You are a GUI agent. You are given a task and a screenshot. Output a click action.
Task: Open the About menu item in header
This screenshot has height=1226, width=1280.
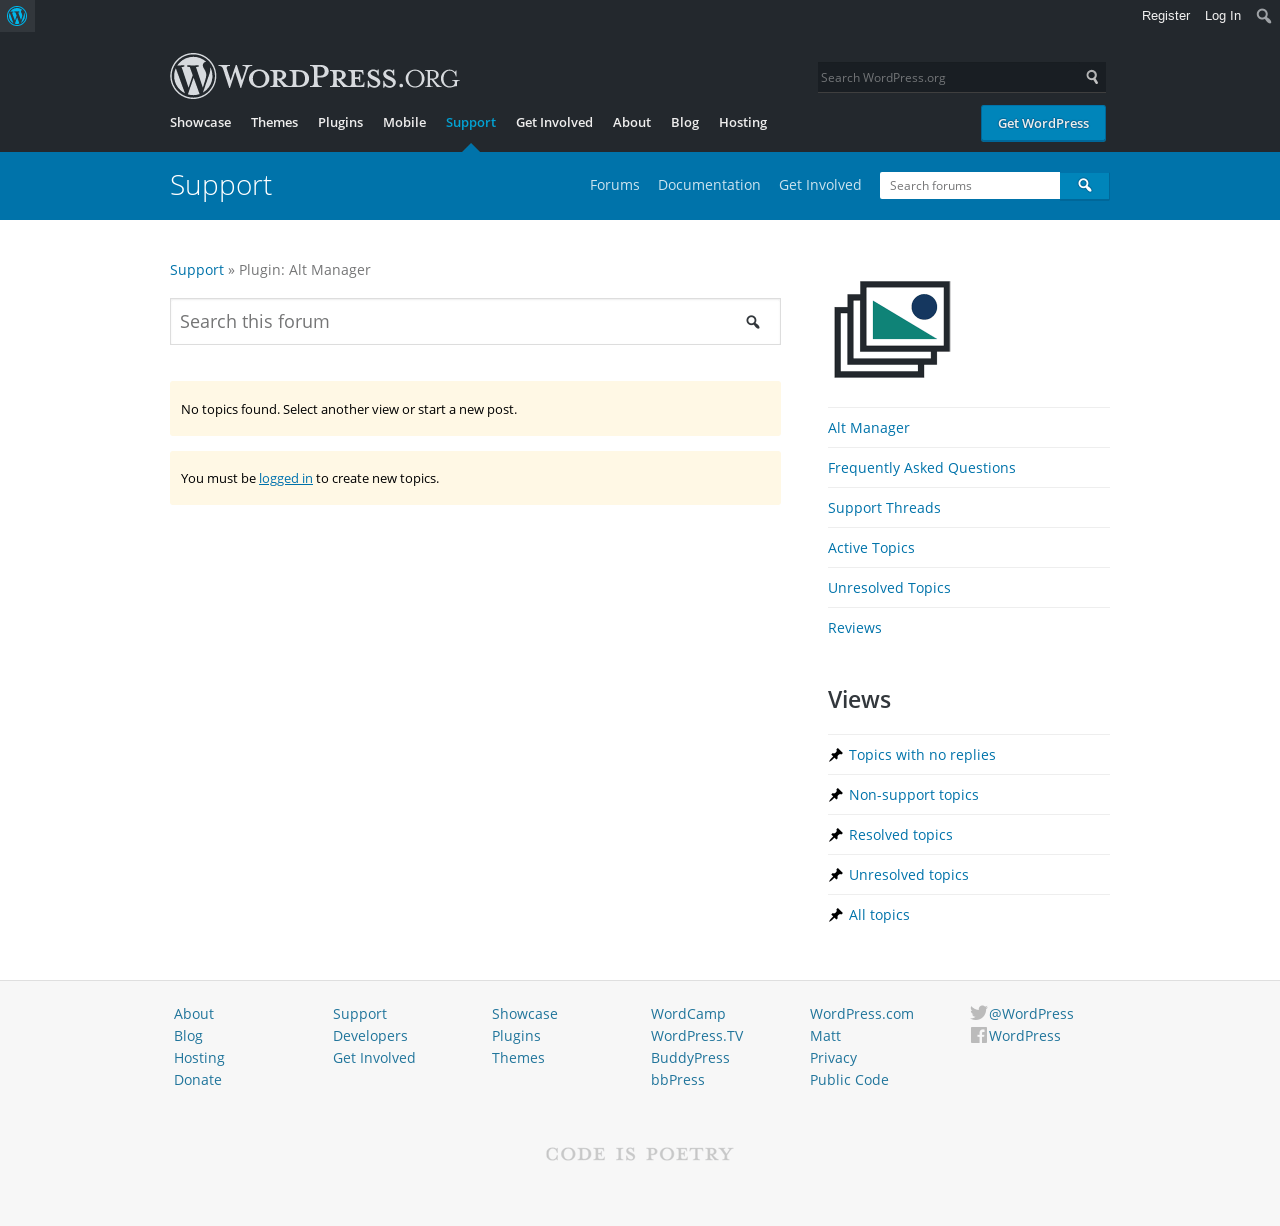tap(632, 122)
